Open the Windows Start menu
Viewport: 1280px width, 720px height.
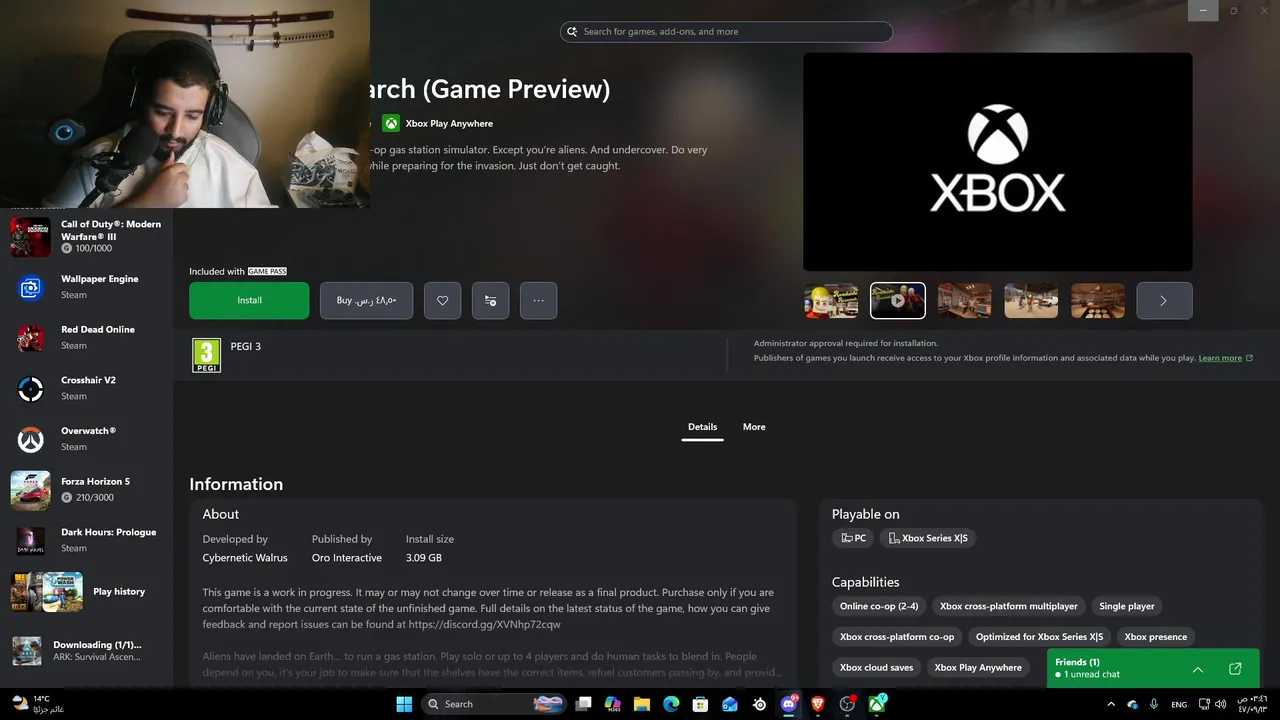[404, 704]
